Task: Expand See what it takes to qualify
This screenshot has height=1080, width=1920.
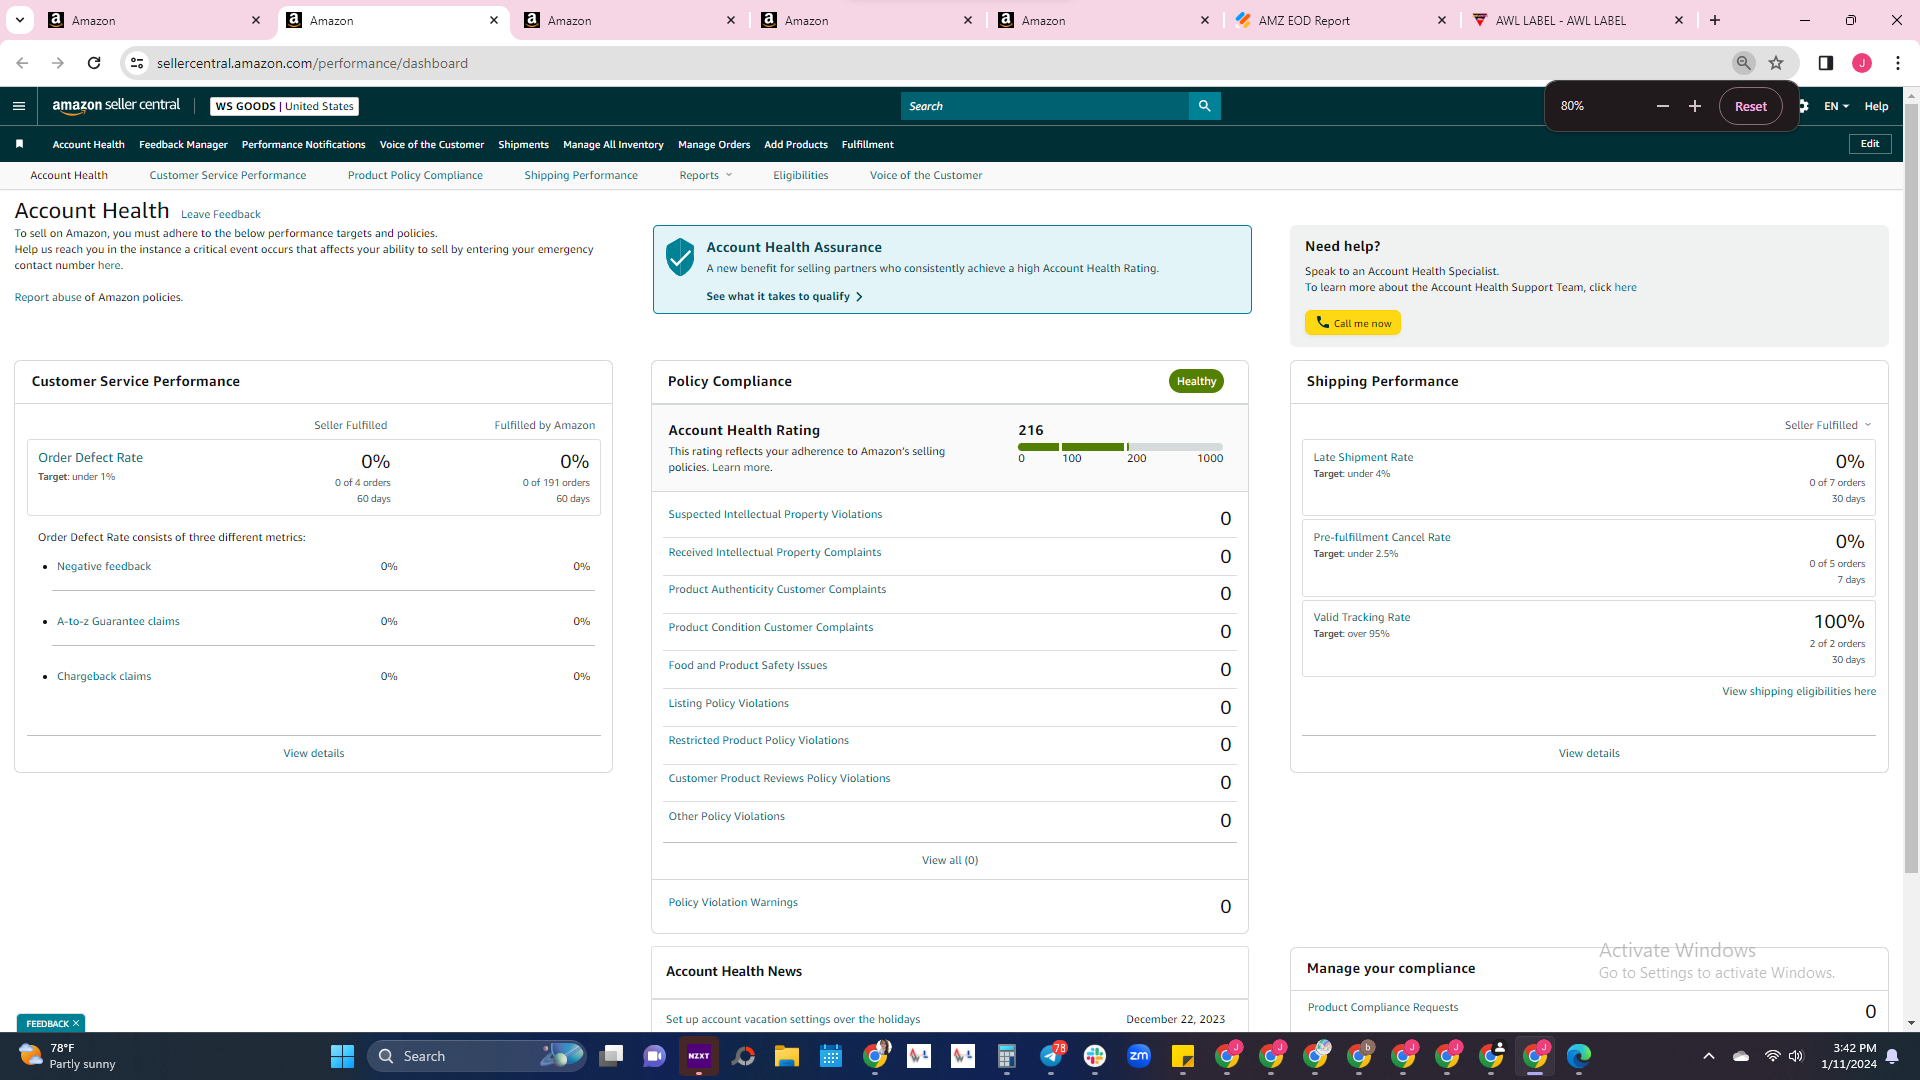Action: tap(784, 296)
